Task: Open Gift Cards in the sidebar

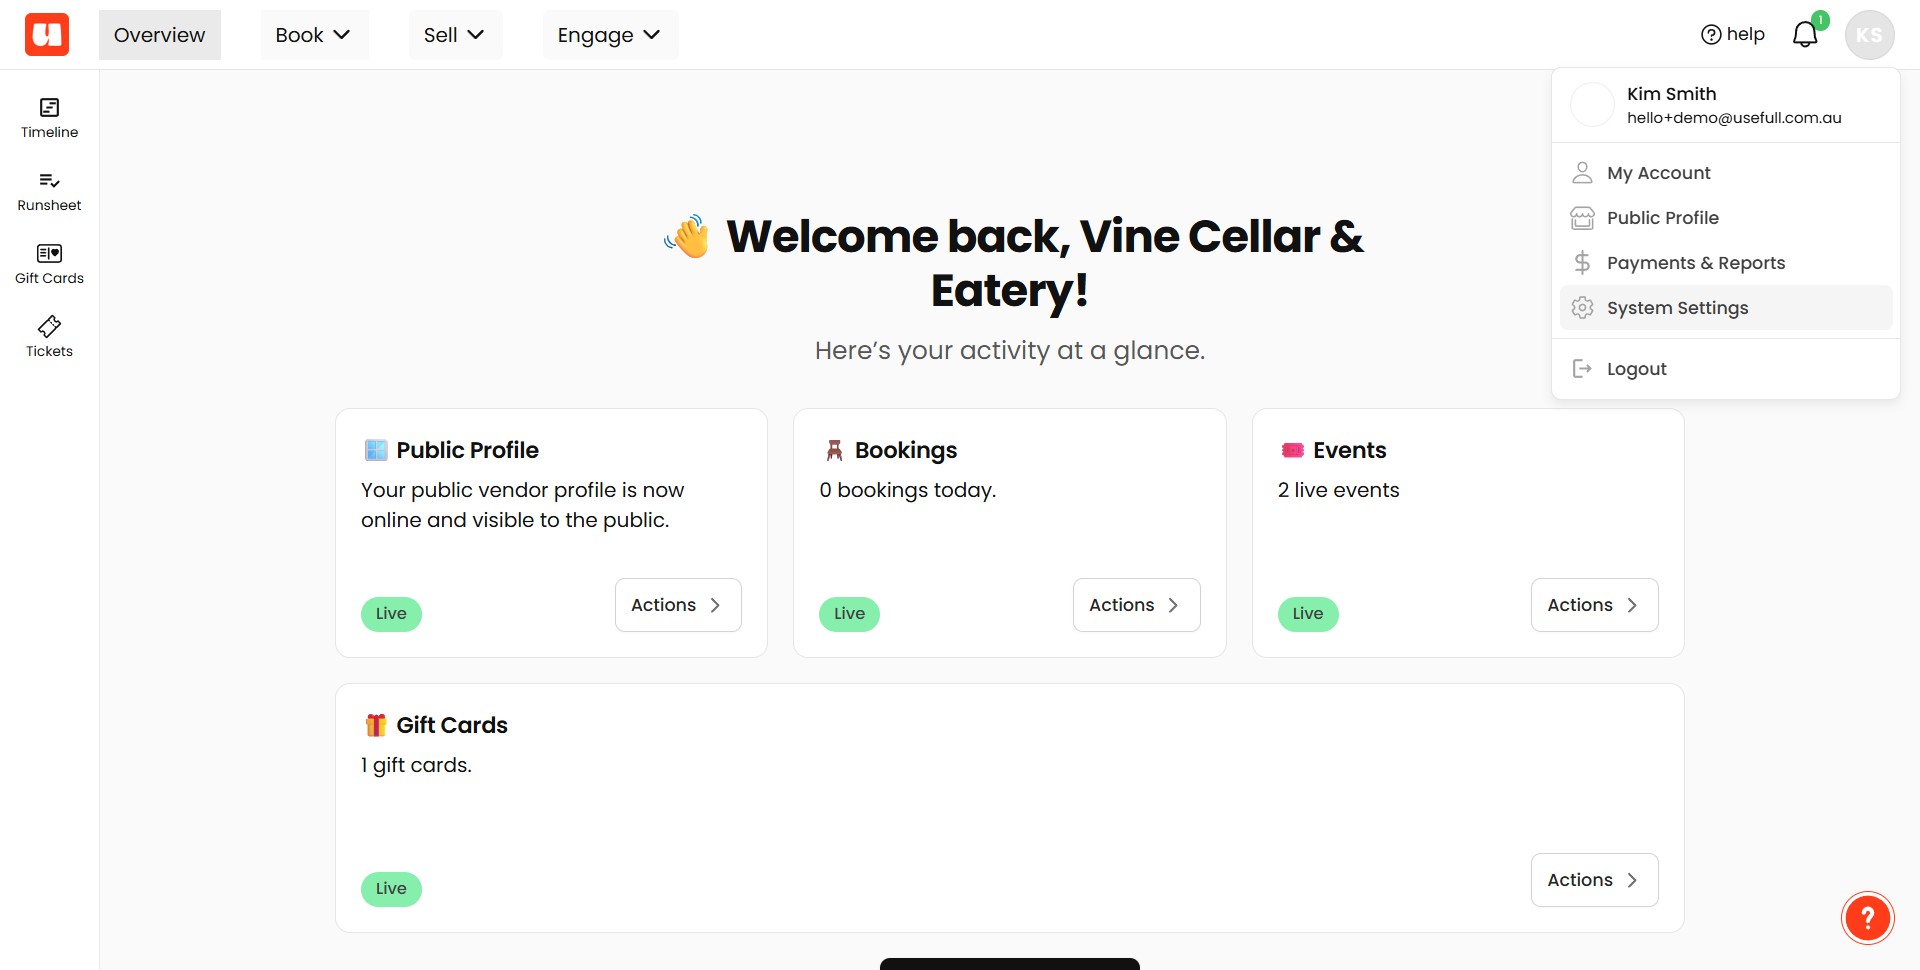Action: tap(49, 264)
